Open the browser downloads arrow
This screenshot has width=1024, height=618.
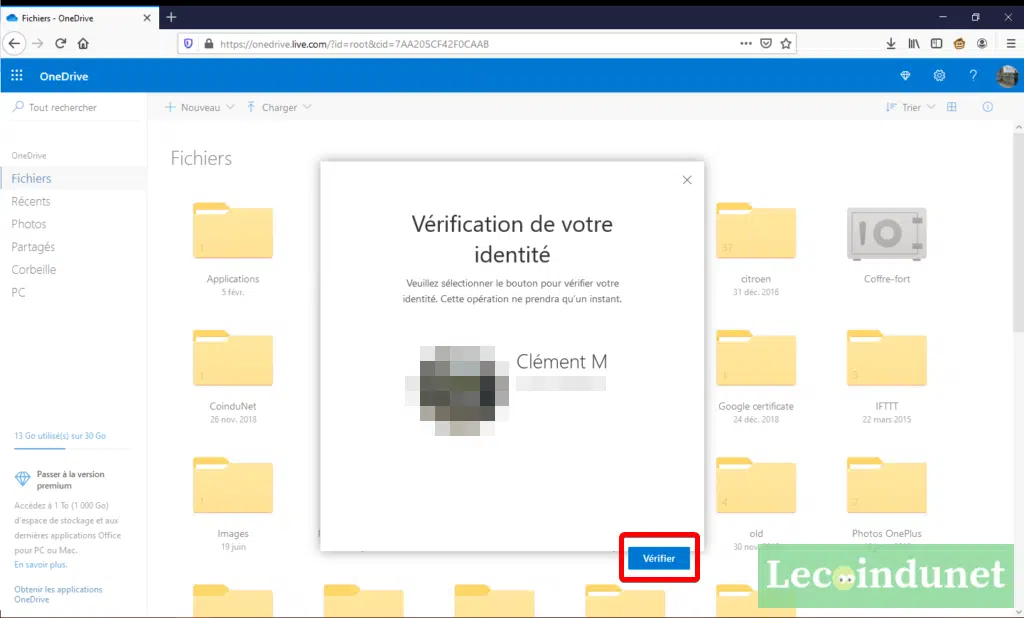click(891, 44)
